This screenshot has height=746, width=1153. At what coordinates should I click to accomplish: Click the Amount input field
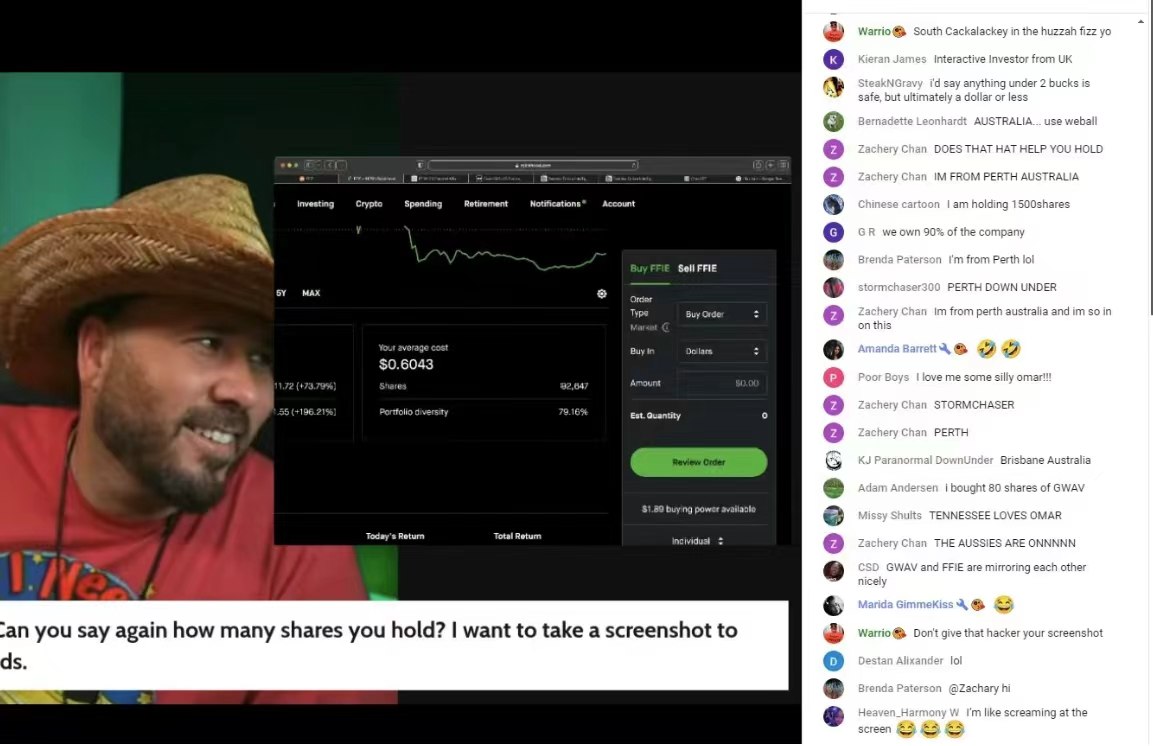pos(721,383)
